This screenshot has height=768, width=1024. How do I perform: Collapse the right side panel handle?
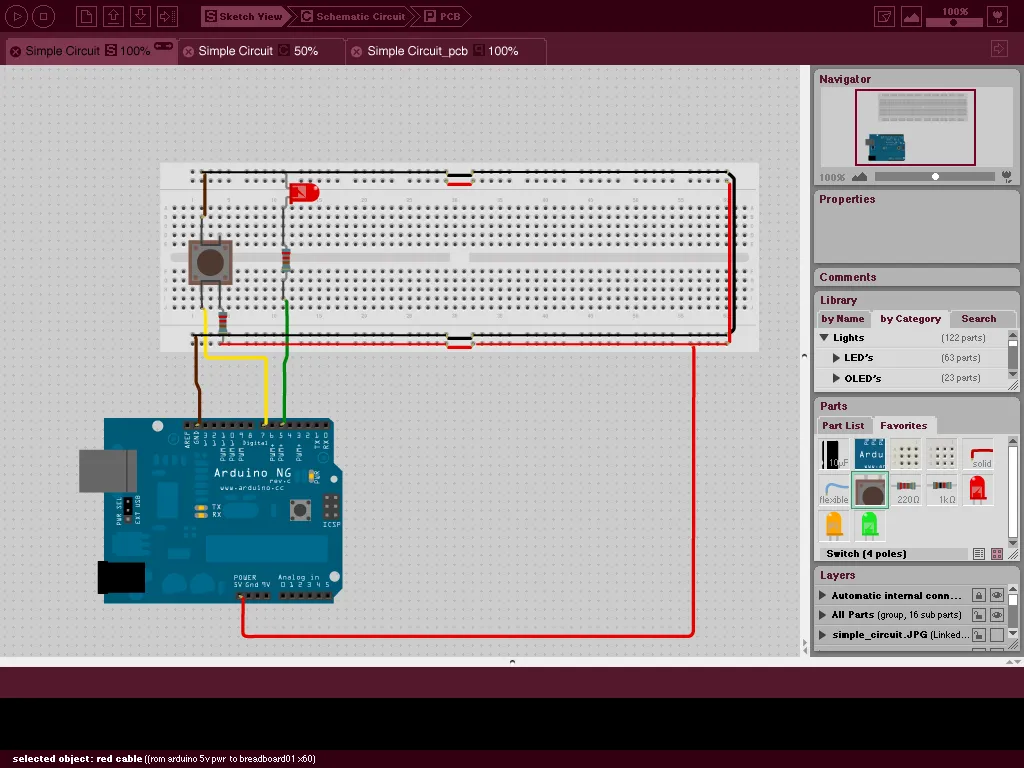[x=804, y=356]
